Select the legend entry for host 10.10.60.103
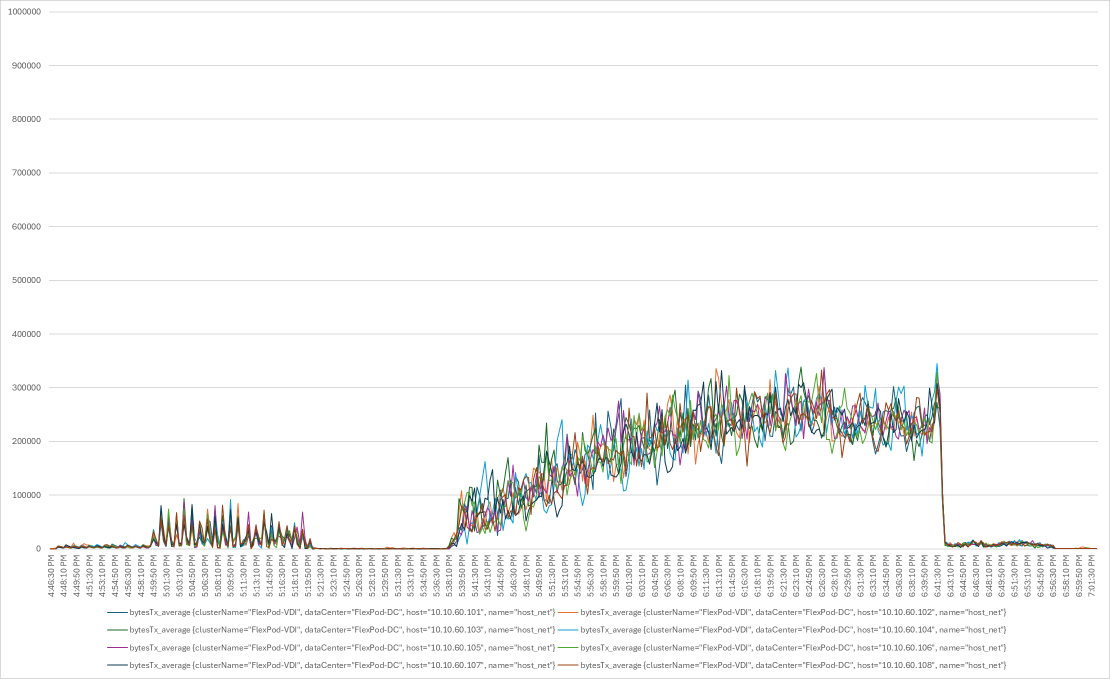Image resolution: width=1110 pixels, height=679 pixels. click(x=331, y=629)
